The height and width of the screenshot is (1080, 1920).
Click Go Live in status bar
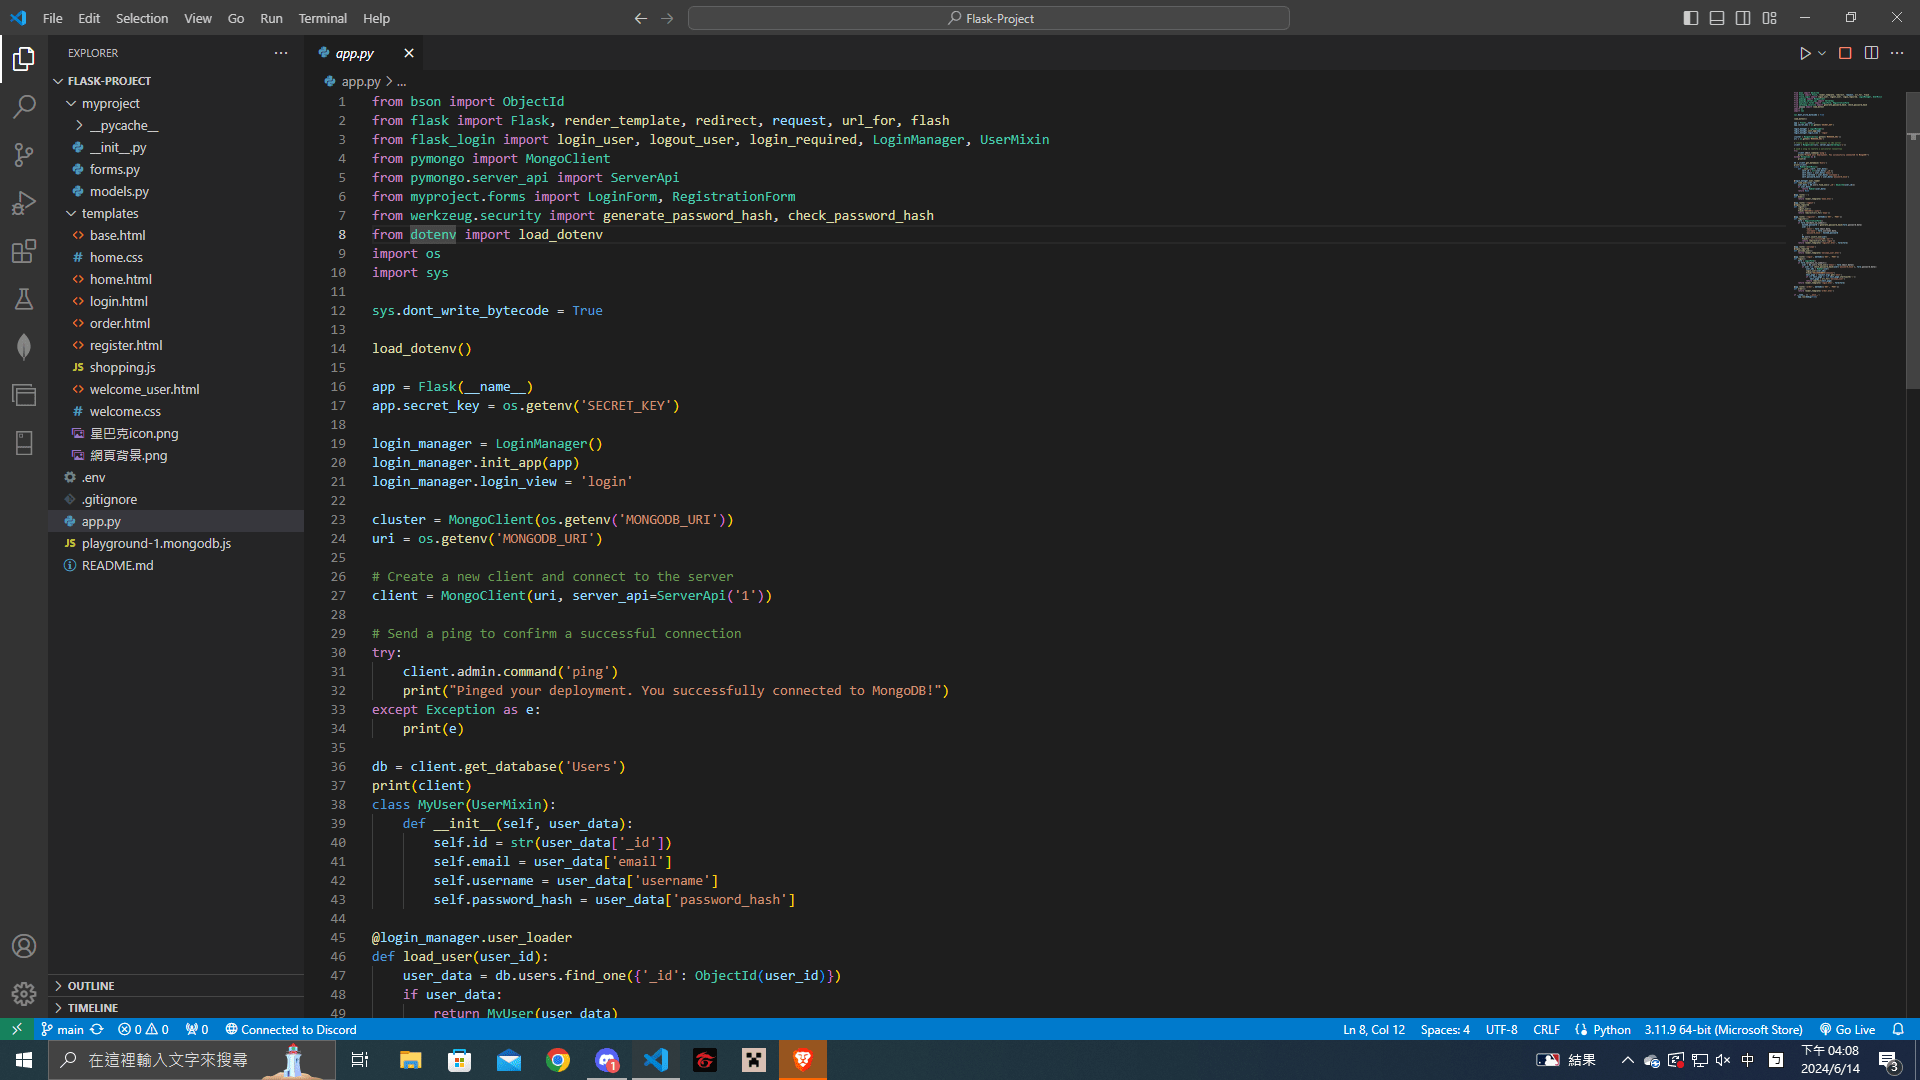pyautogui.click(x=1847, y=1029)
